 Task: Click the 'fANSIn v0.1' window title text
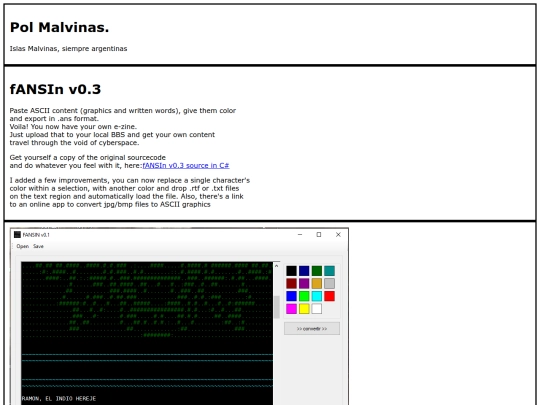[x=36, y=235]
